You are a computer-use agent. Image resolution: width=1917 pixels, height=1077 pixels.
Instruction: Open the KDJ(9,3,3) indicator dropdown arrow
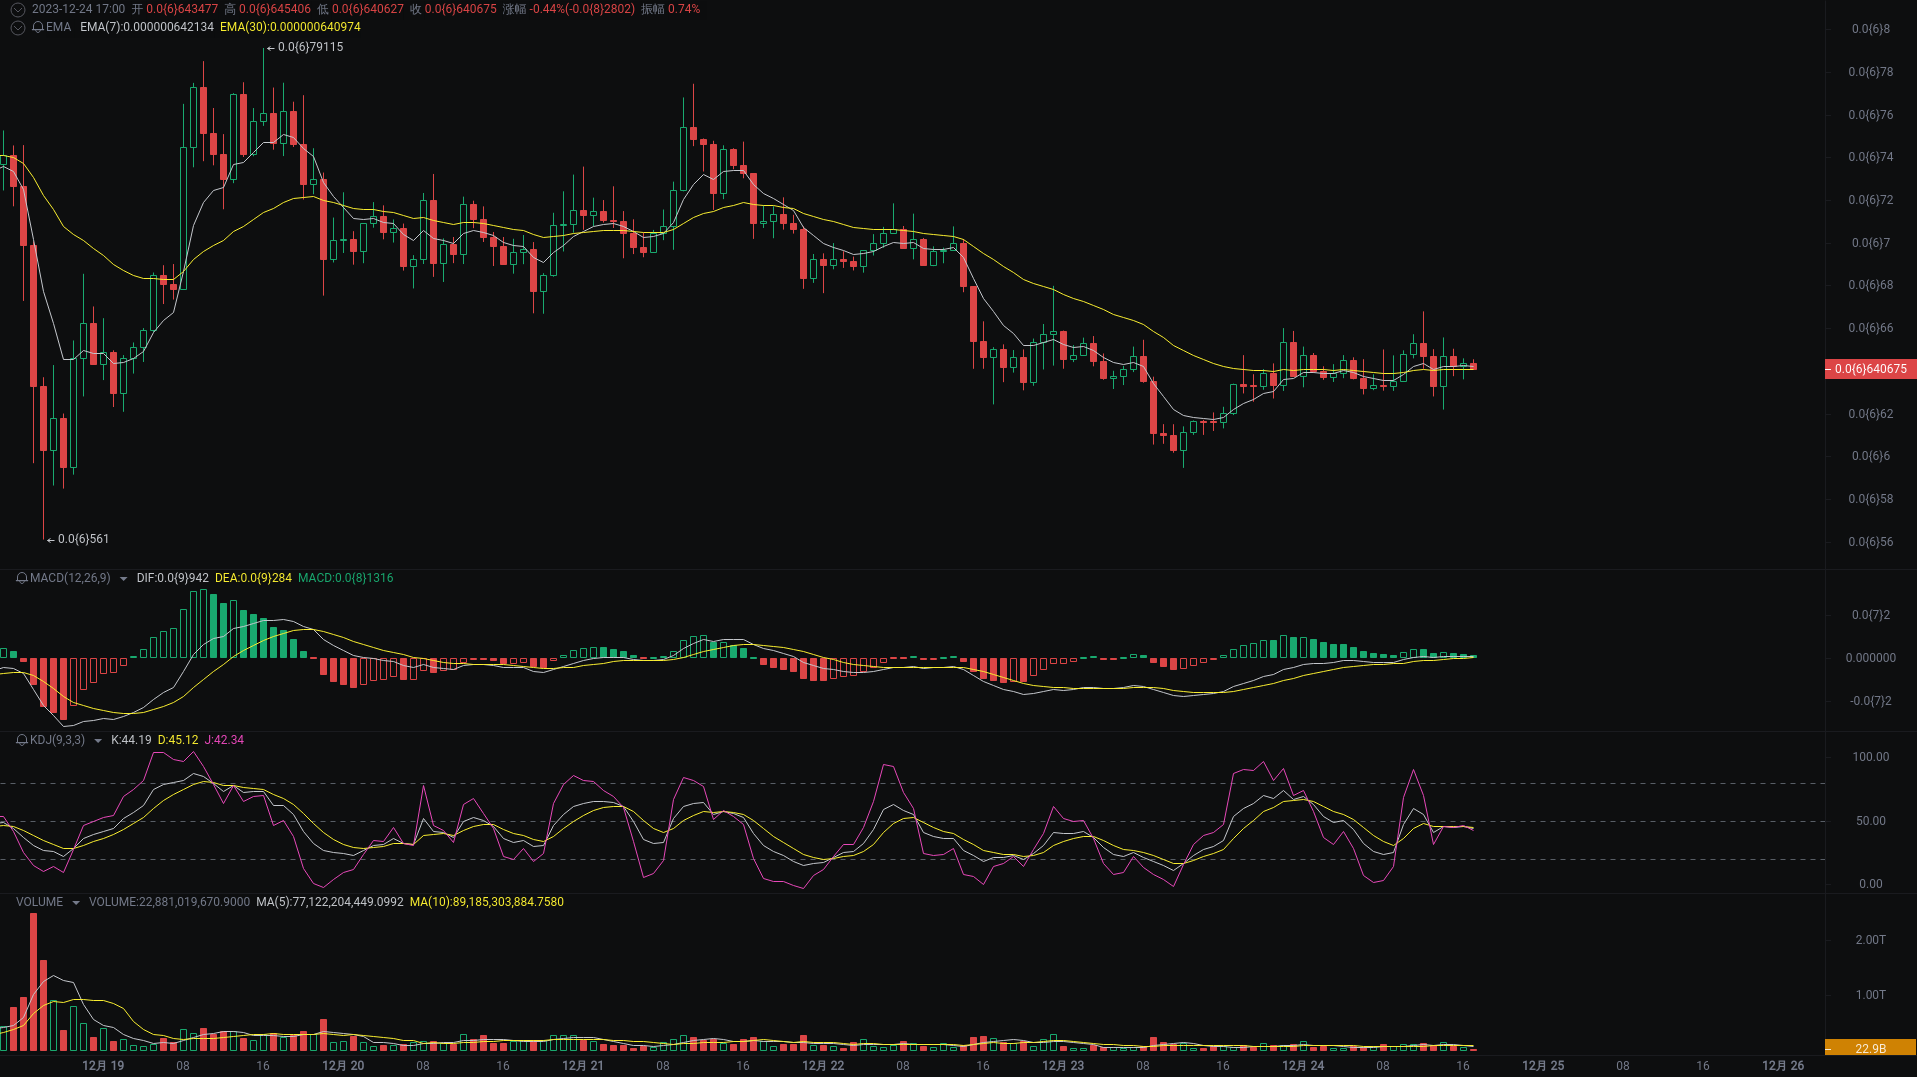point(98,741)
